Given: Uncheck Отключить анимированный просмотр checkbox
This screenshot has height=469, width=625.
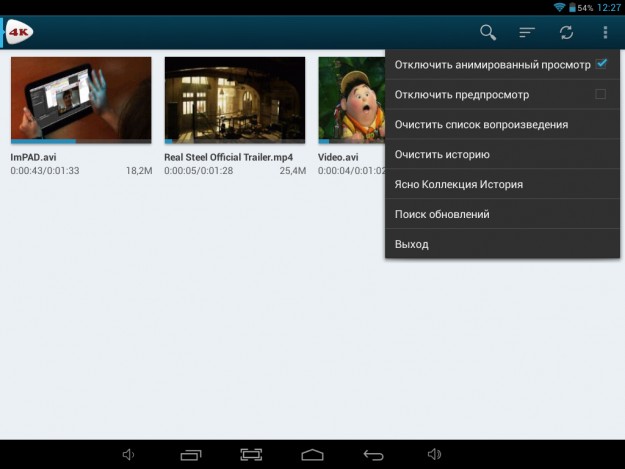Looking at the screenshot, I should coord(601,64).
